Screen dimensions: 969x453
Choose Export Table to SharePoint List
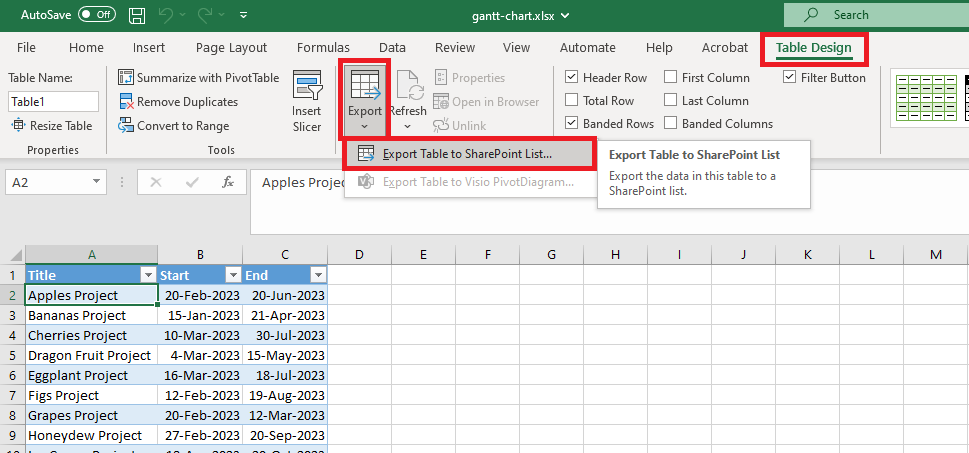[x=470, y=155]
